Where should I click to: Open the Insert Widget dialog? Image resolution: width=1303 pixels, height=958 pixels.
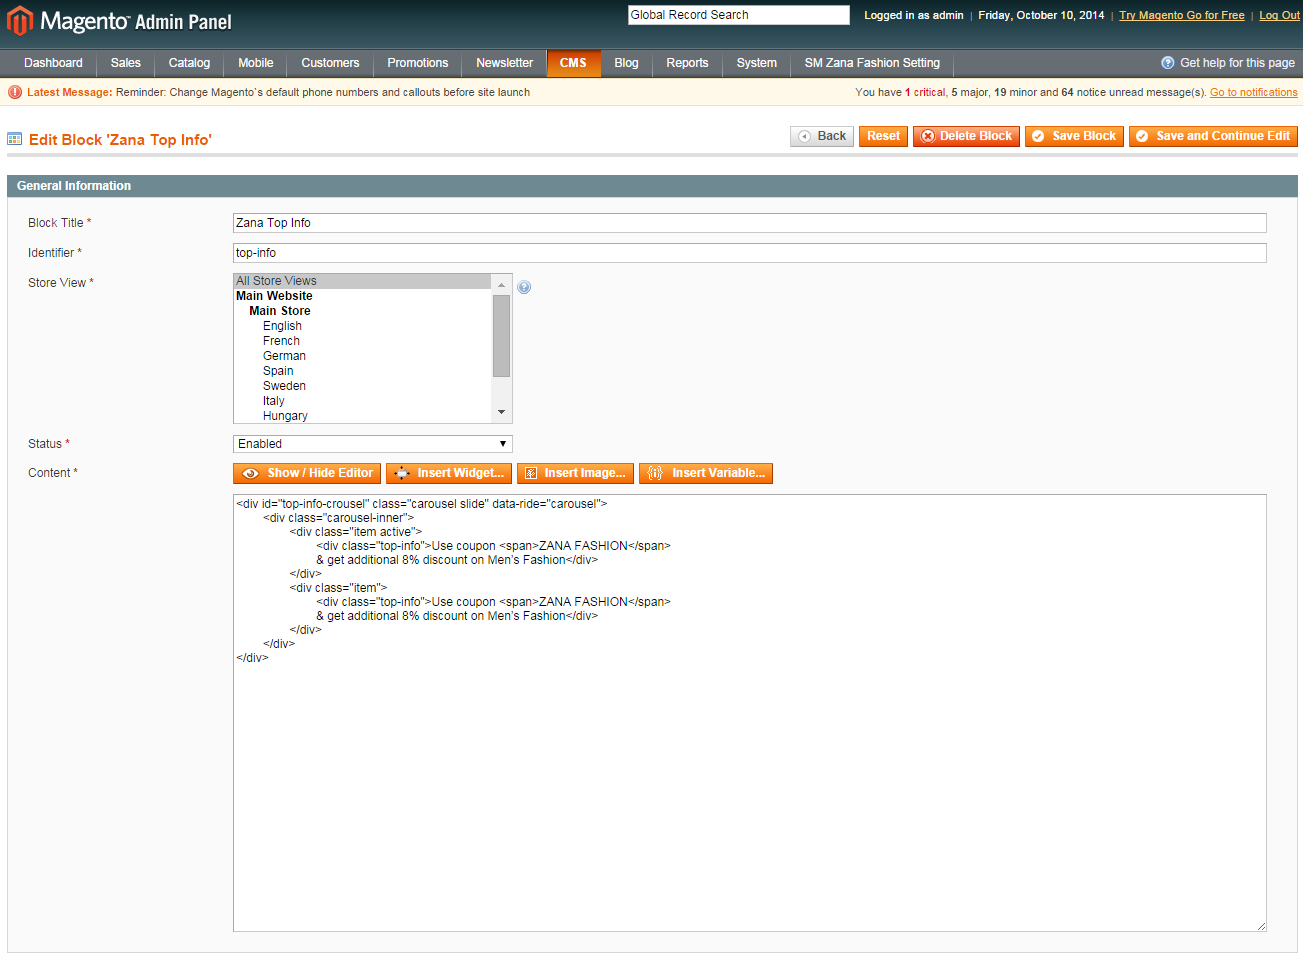coord(449,473)
